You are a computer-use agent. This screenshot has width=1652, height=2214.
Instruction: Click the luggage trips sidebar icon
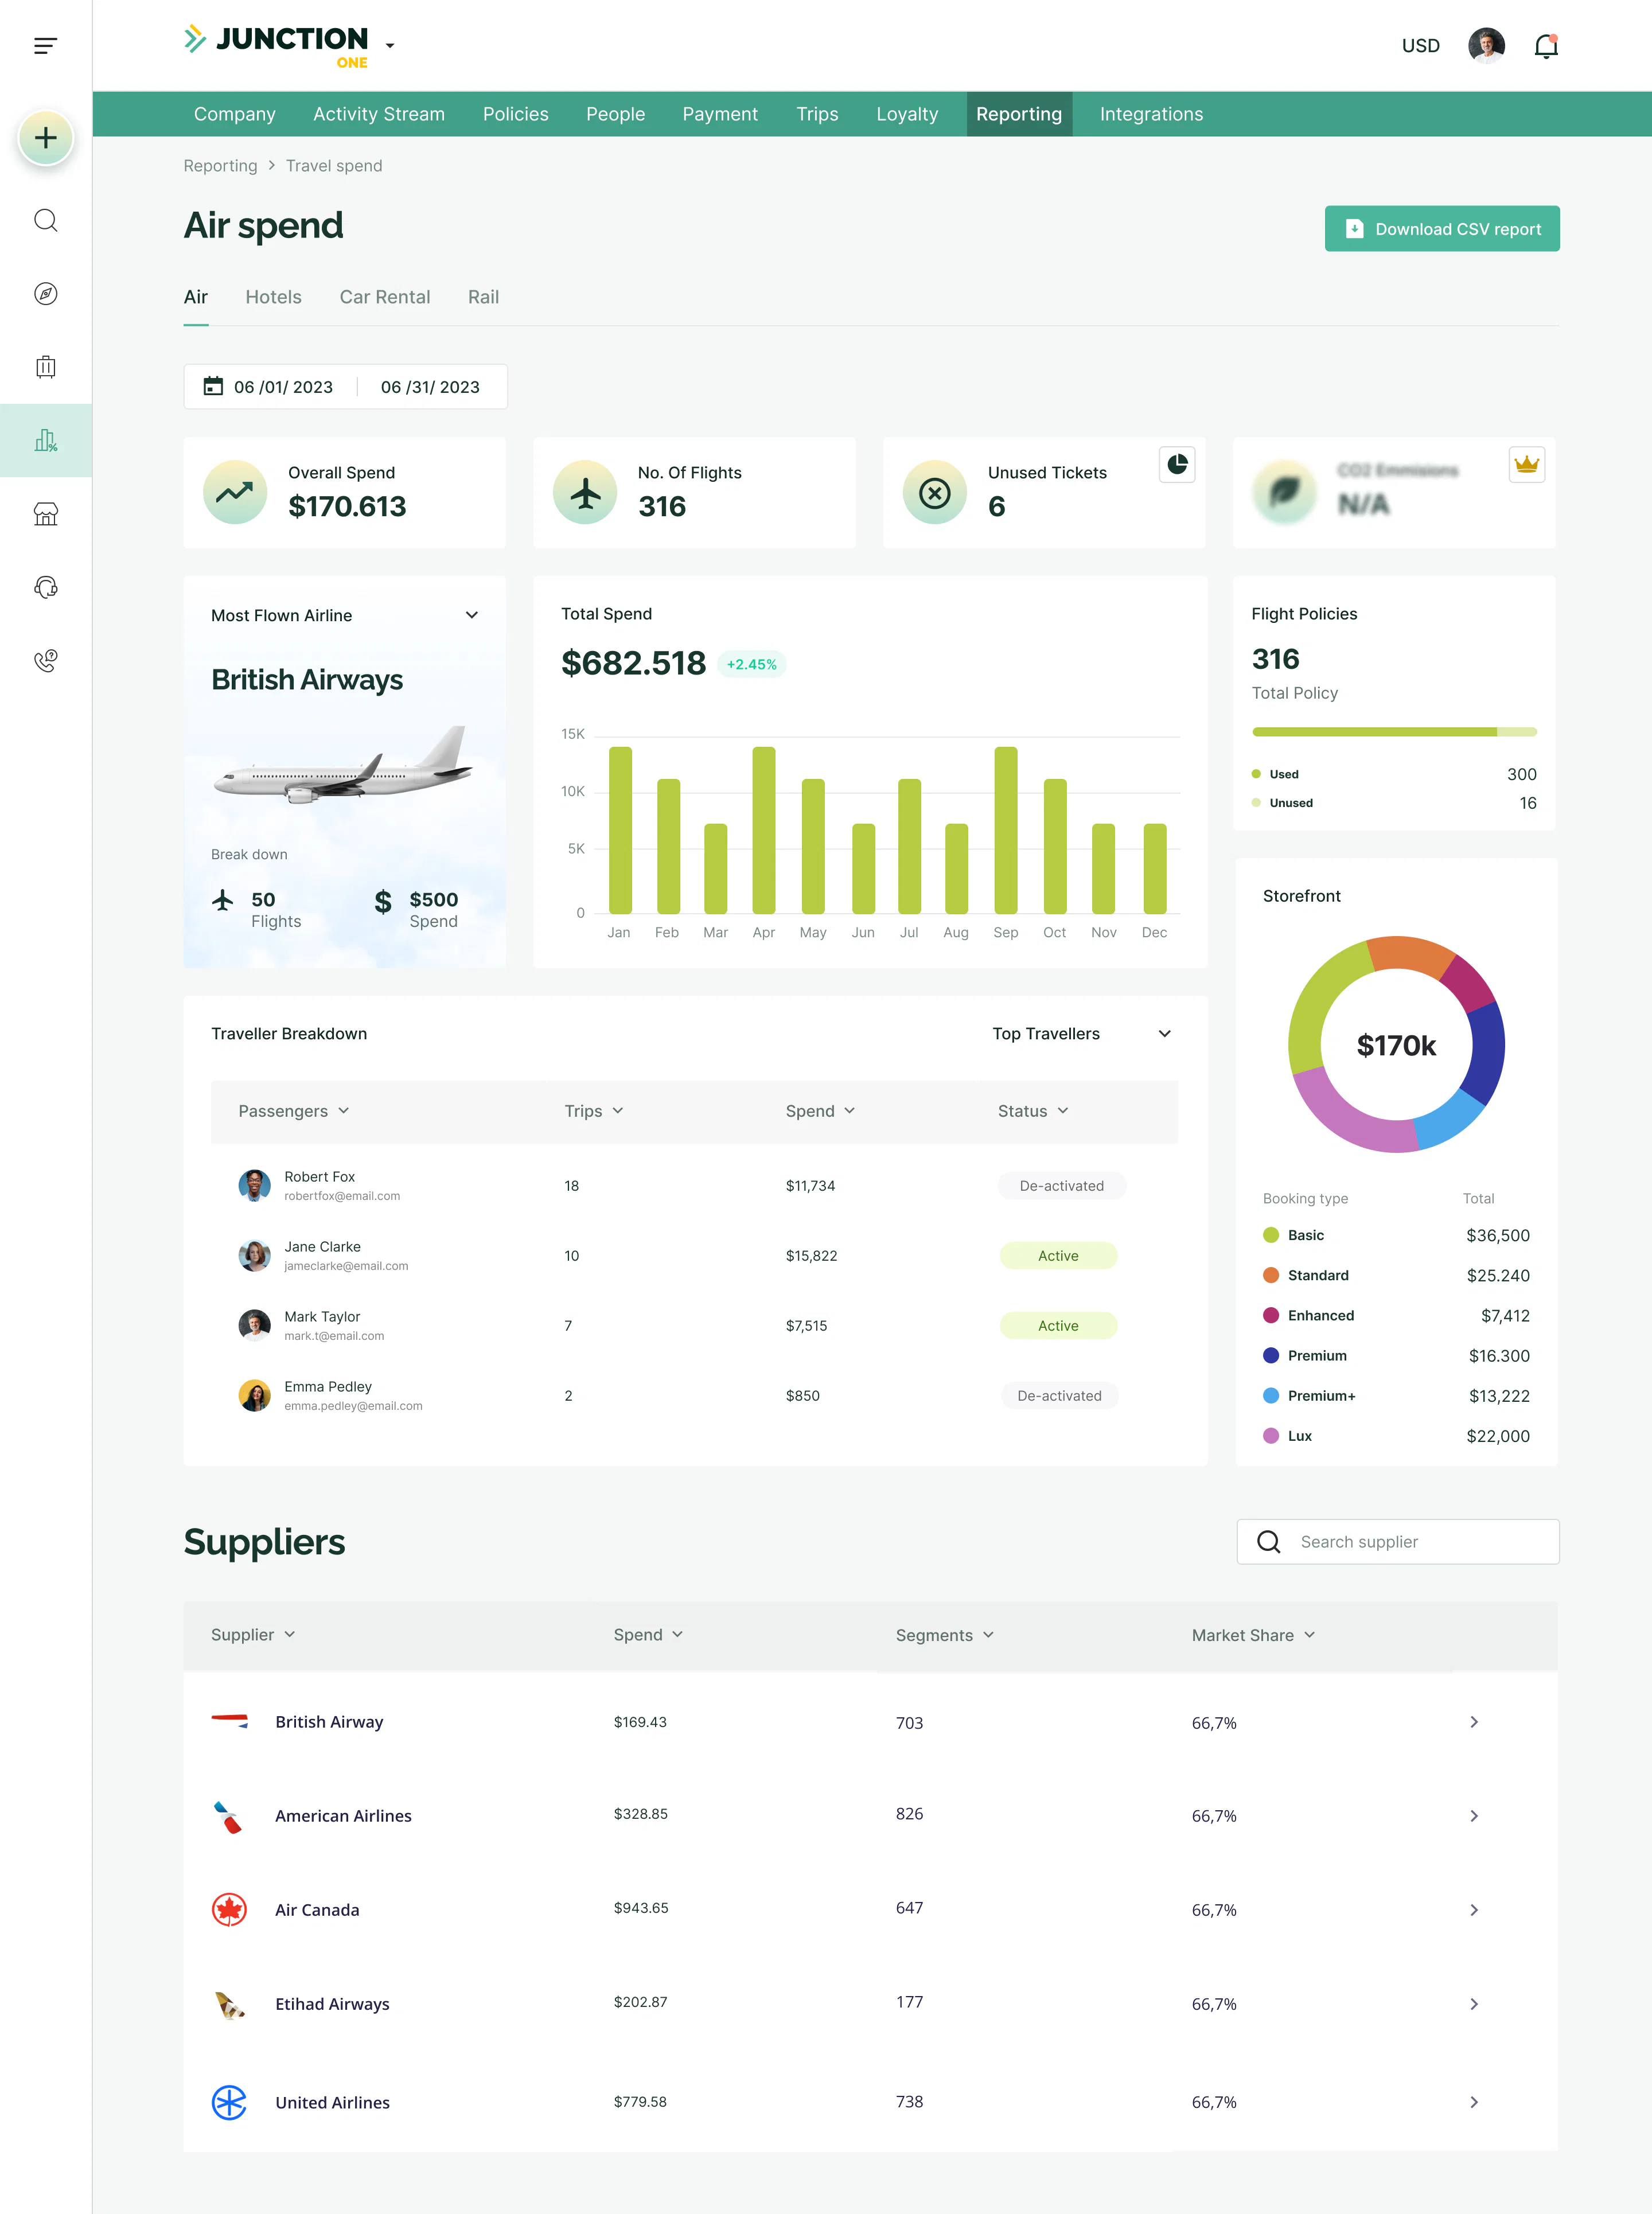point(46,367)
